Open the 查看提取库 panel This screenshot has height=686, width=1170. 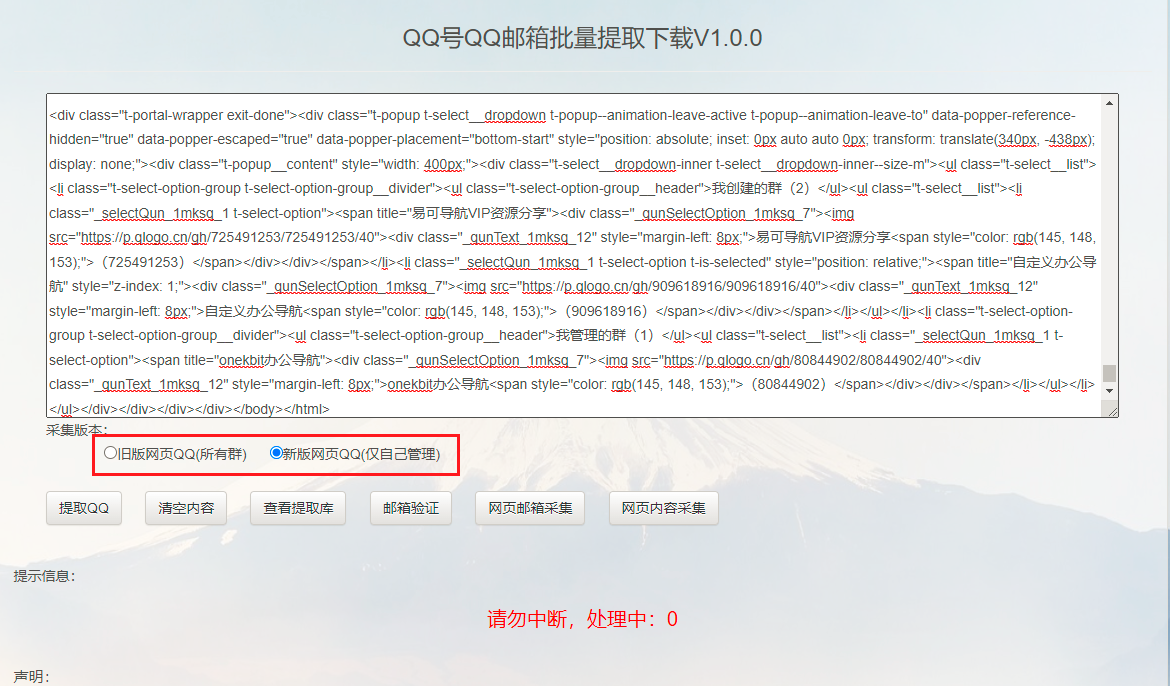click(297, 508)
